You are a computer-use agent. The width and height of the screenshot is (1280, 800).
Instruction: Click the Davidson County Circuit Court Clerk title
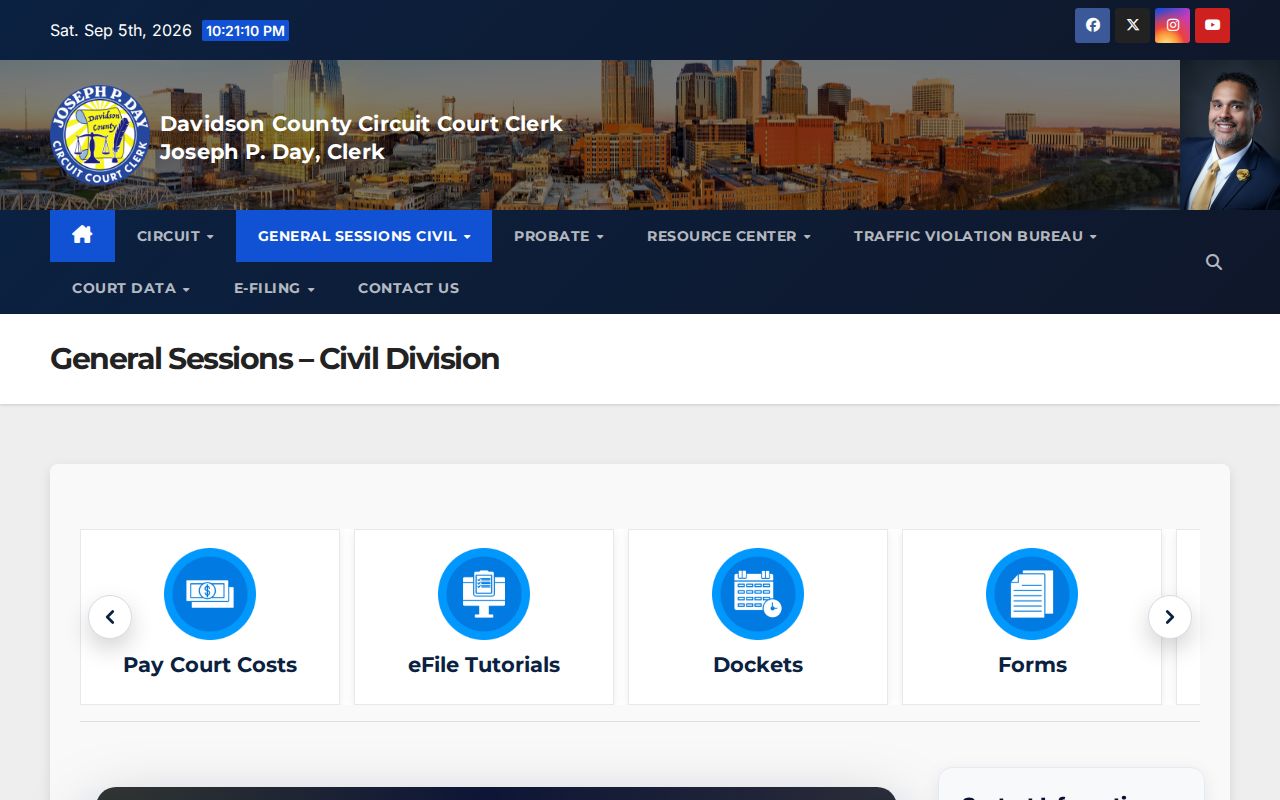point(361,124)
